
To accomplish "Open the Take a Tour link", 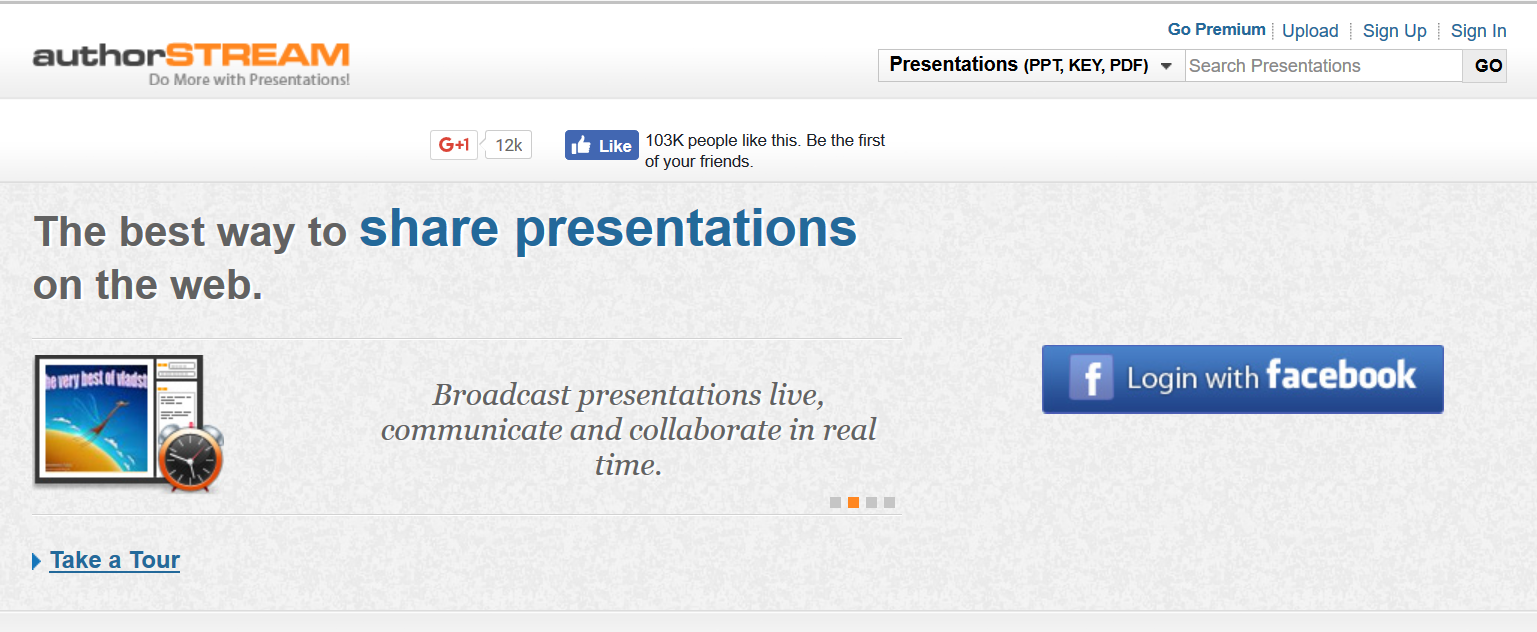I will [x=115, y=560].
